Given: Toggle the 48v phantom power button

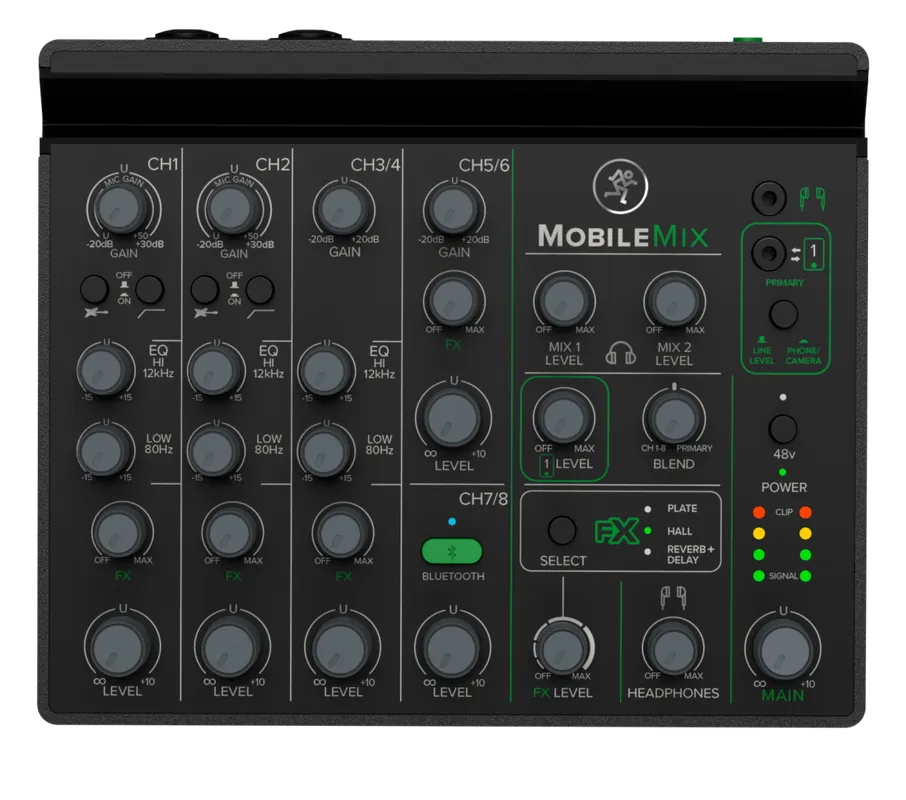Looking at the screenshot, I should point(783,429).
